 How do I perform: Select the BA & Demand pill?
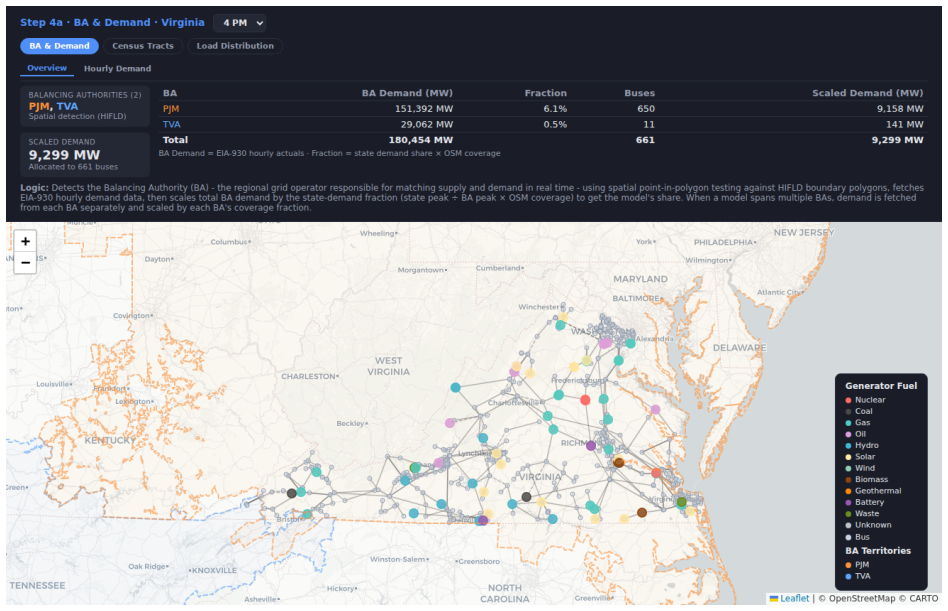[x=59, y=46]
